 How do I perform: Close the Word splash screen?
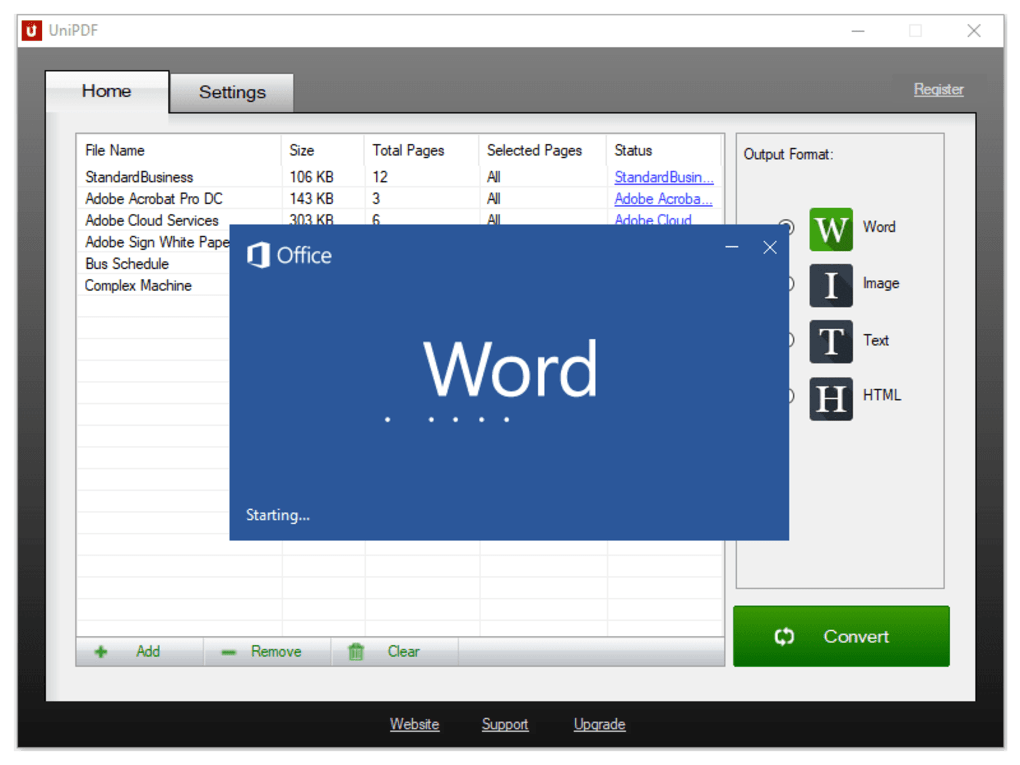click(769, 247)
